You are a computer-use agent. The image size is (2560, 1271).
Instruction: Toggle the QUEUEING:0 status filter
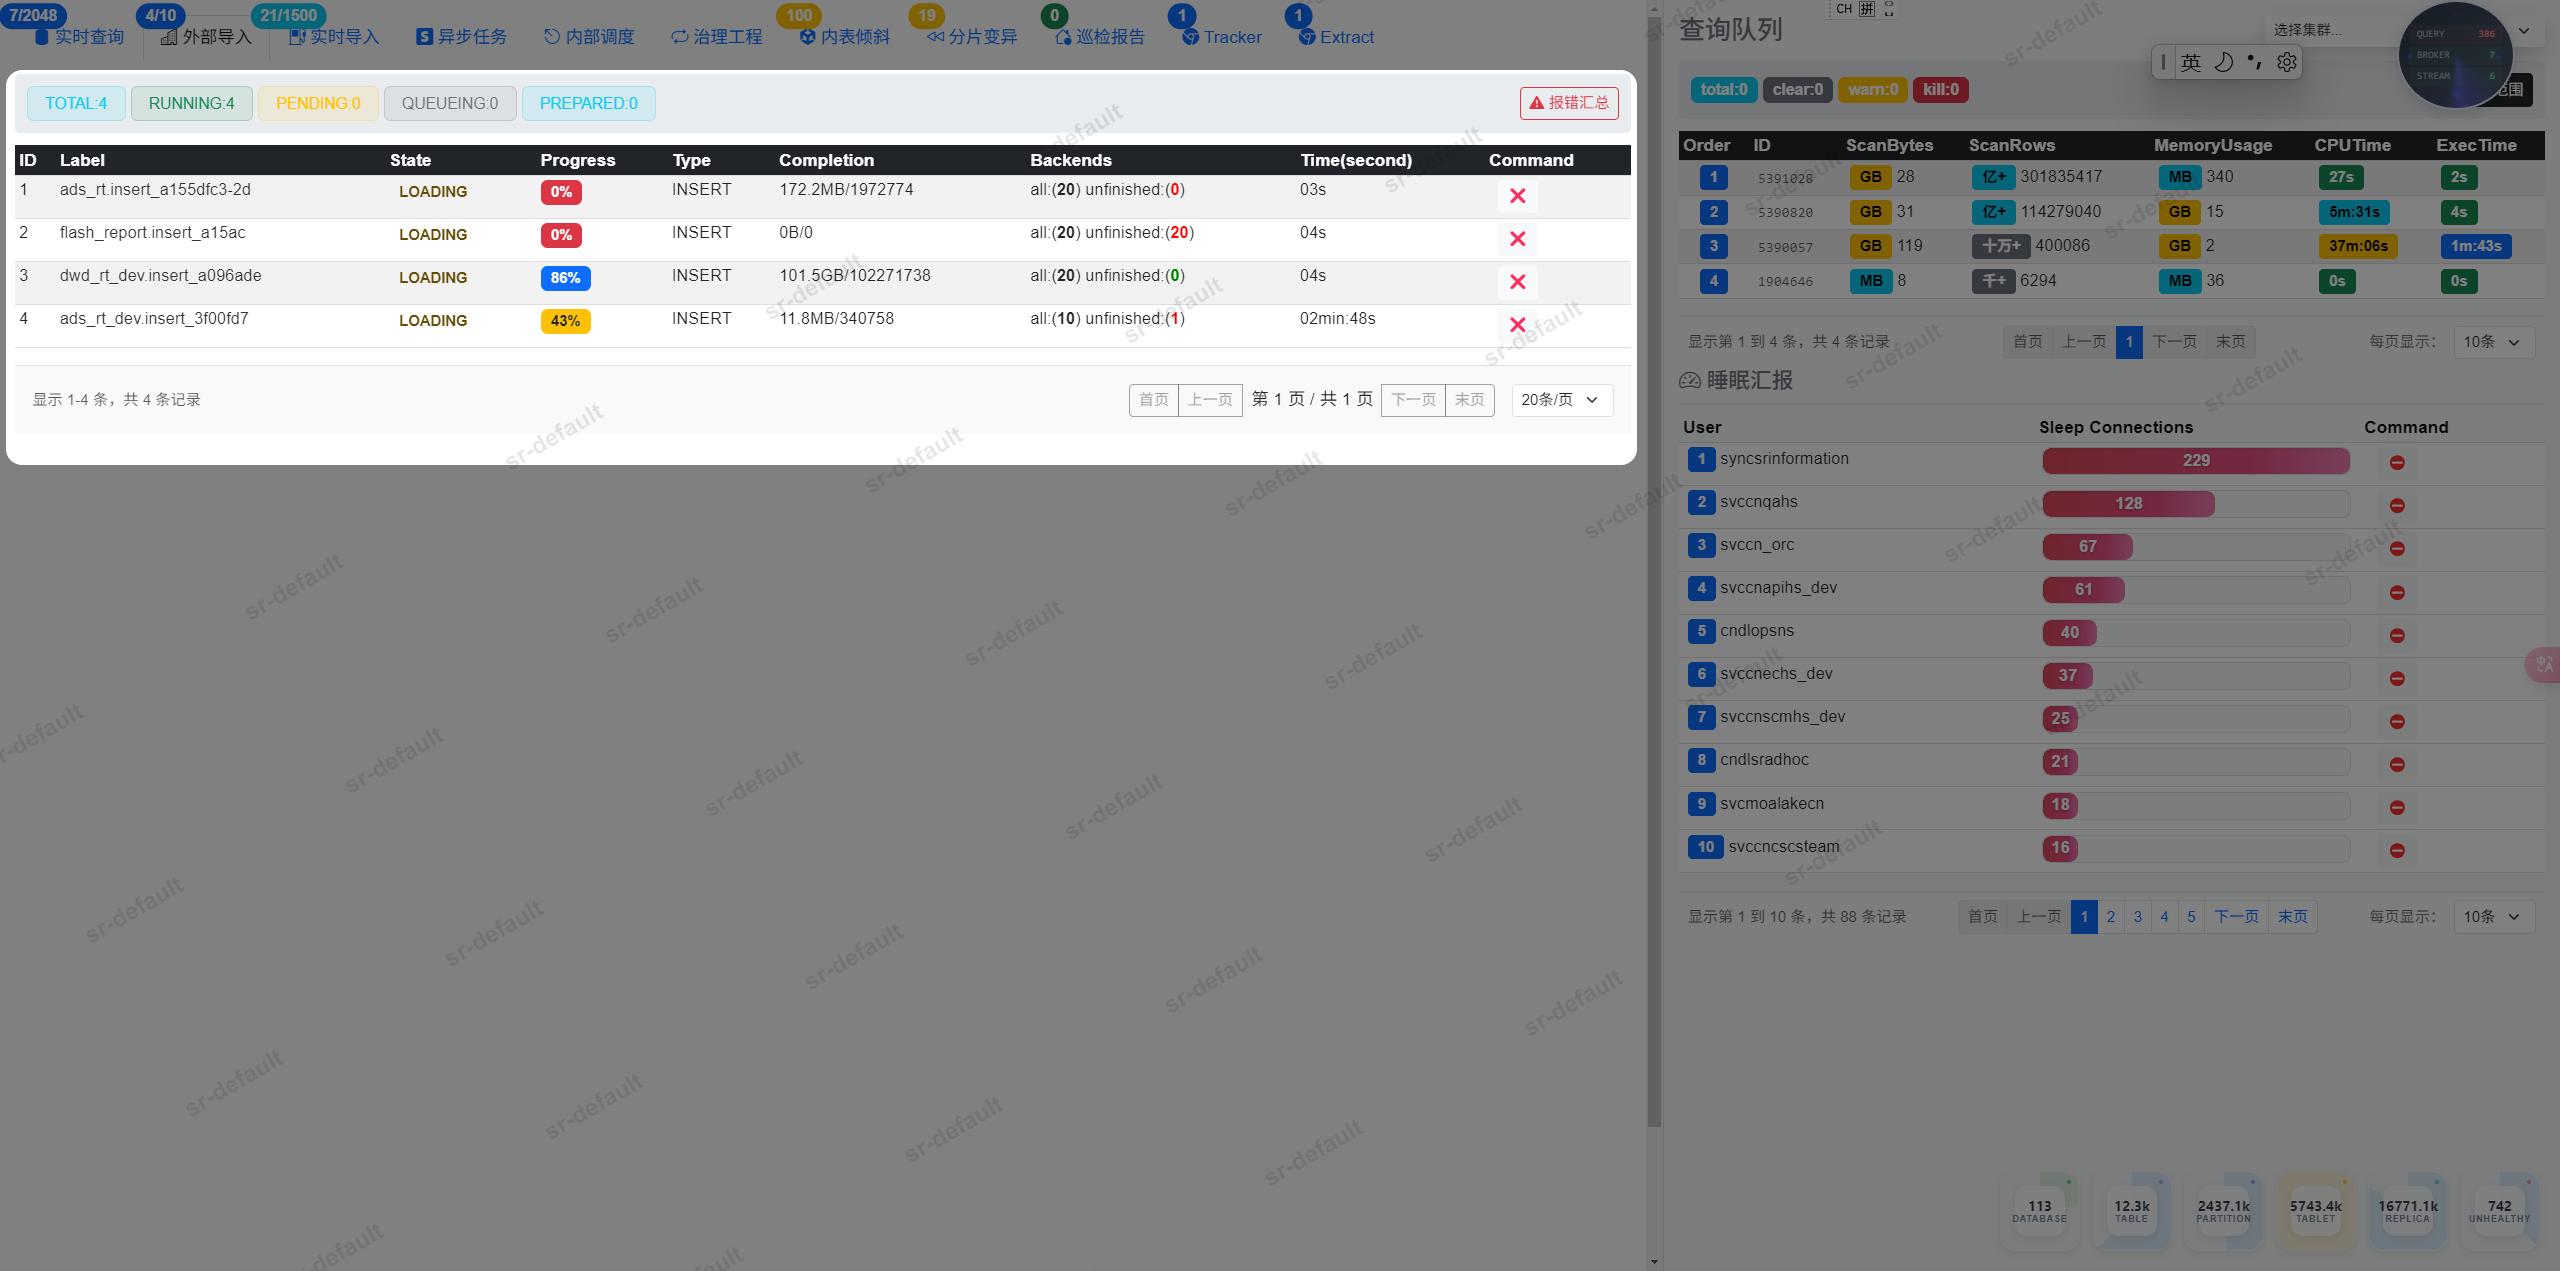coord(449,103)
